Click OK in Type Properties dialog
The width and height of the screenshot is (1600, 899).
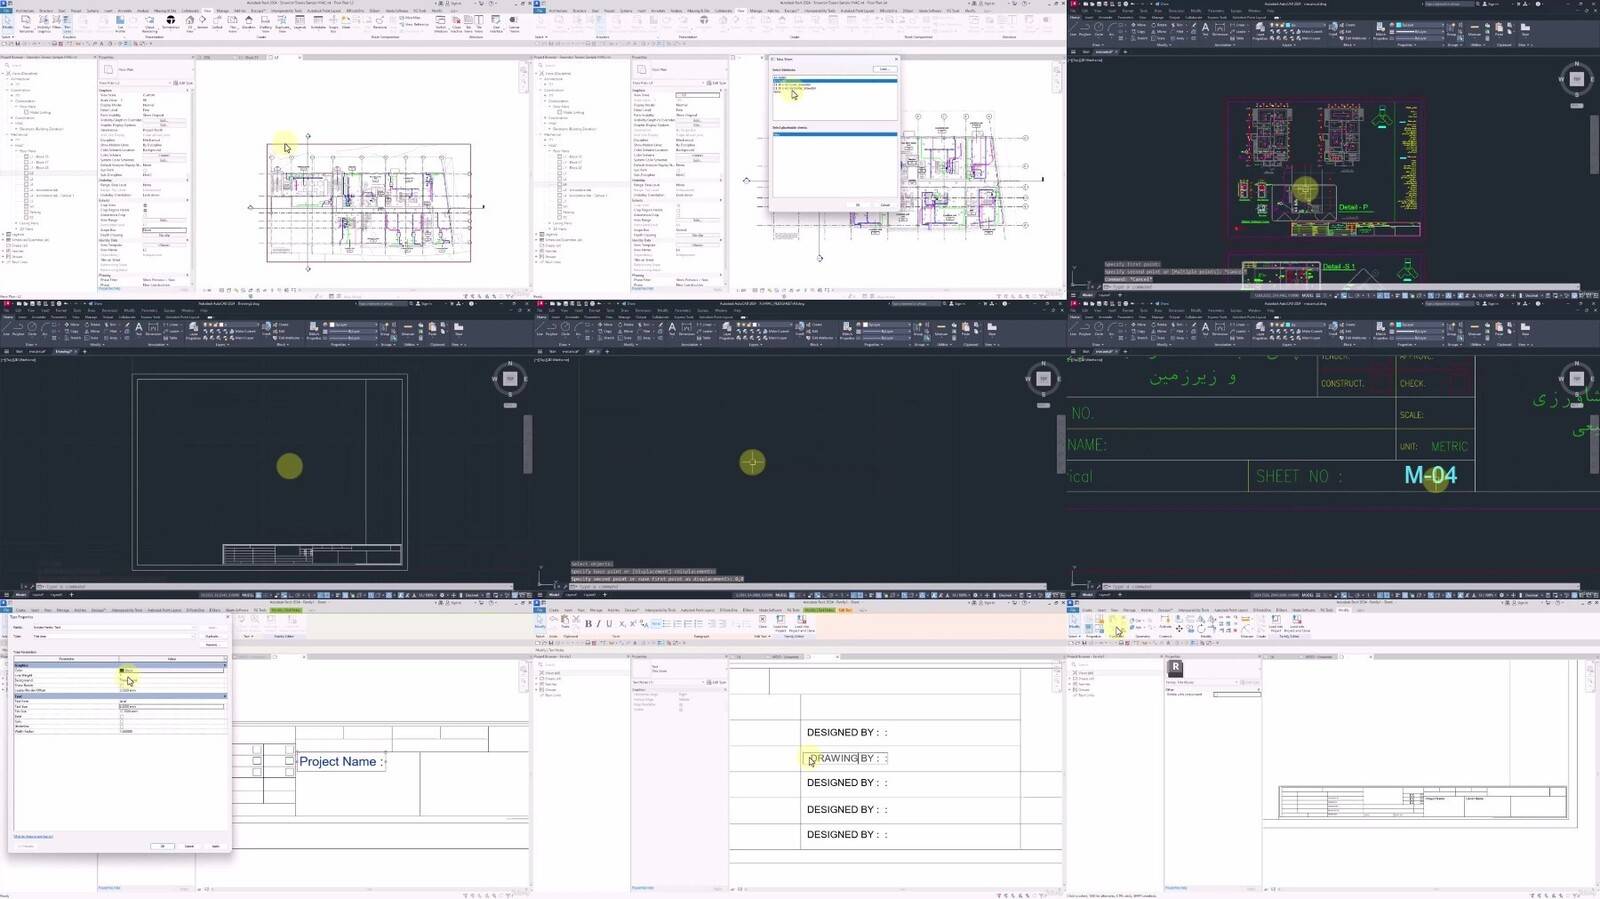click(163, 846)
